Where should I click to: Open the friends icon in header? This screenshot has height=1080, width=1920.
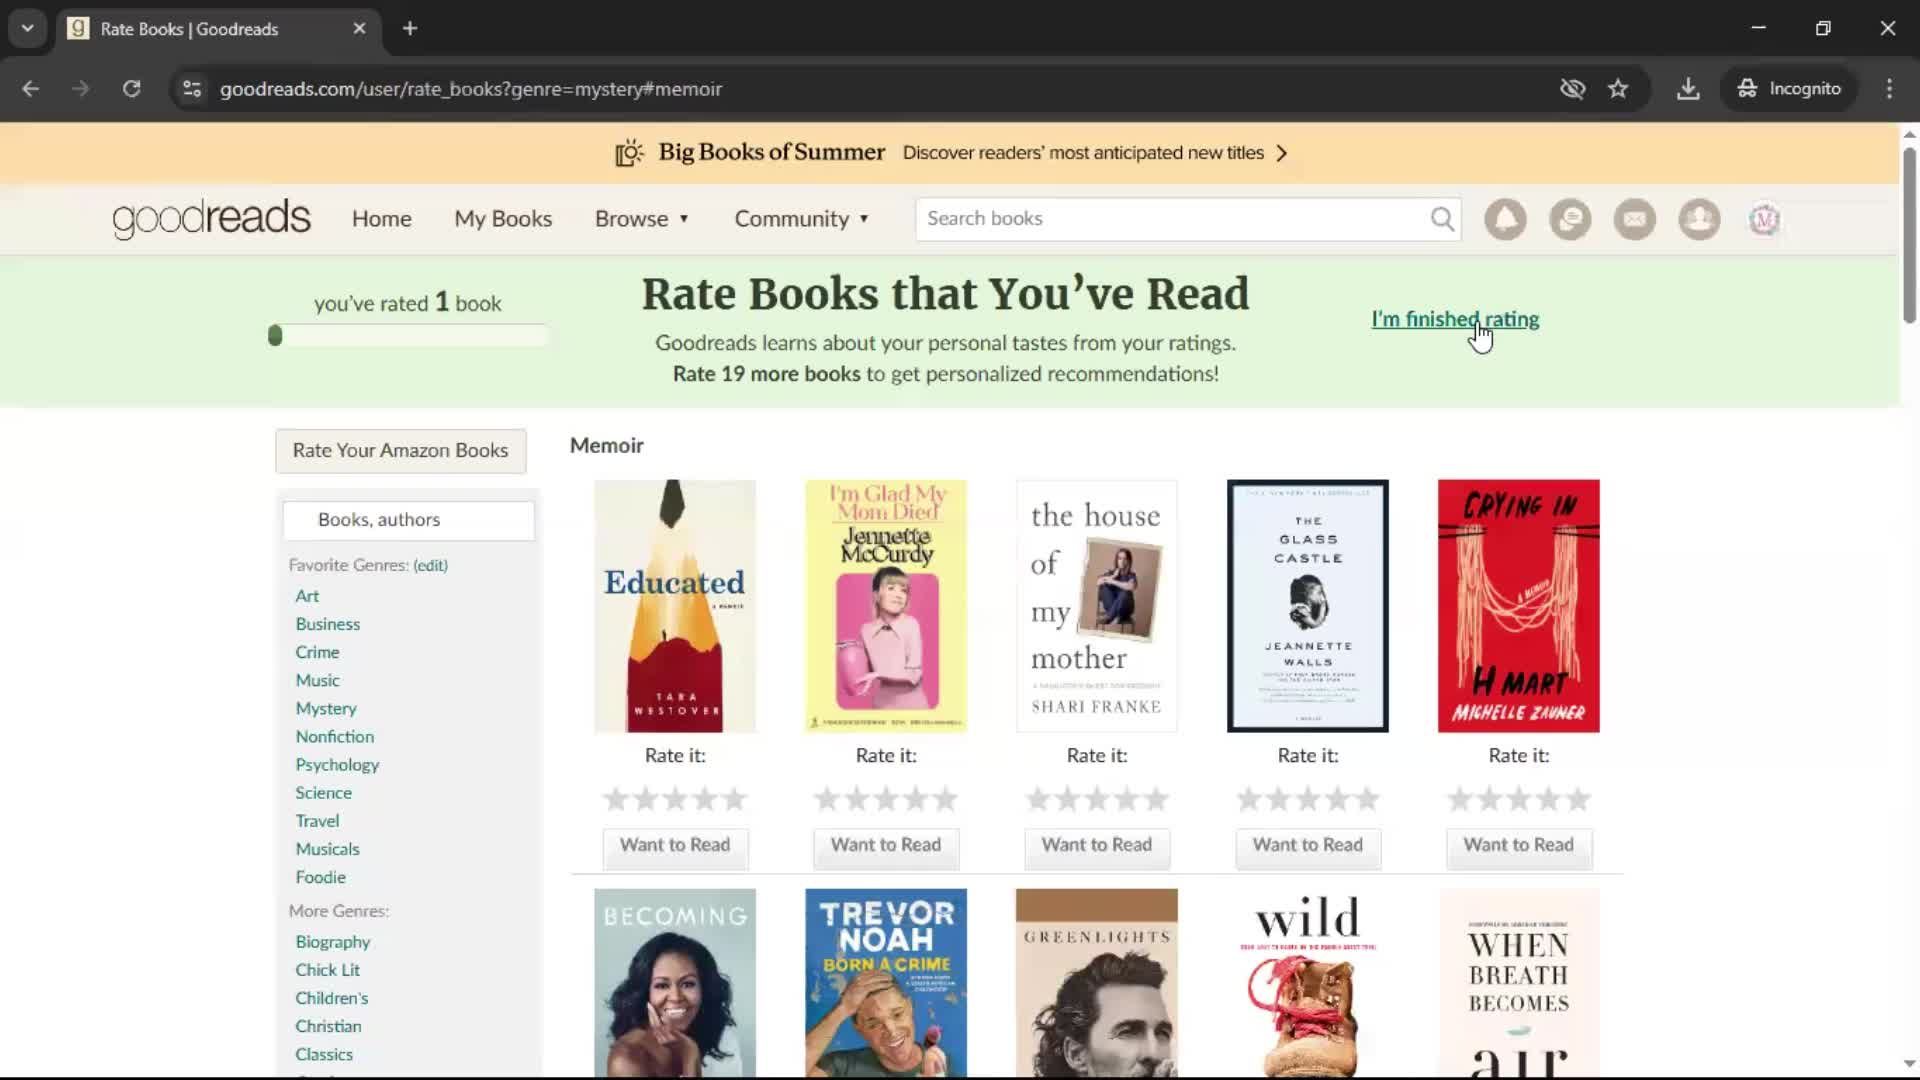[1699, 219]
